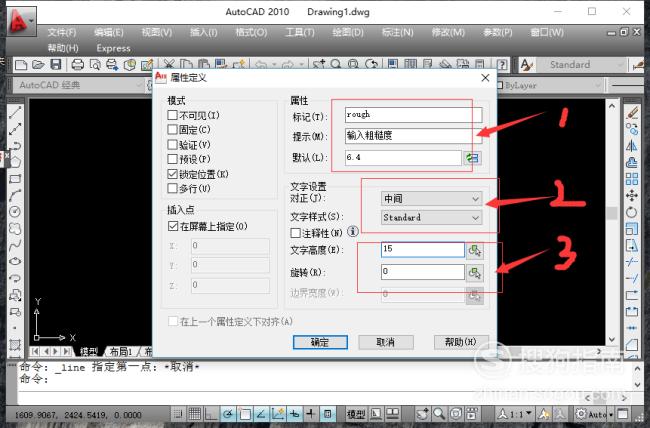Open the AutoCAD application menu button
Viewport: 650px width, 428px height.
(21, 21)
